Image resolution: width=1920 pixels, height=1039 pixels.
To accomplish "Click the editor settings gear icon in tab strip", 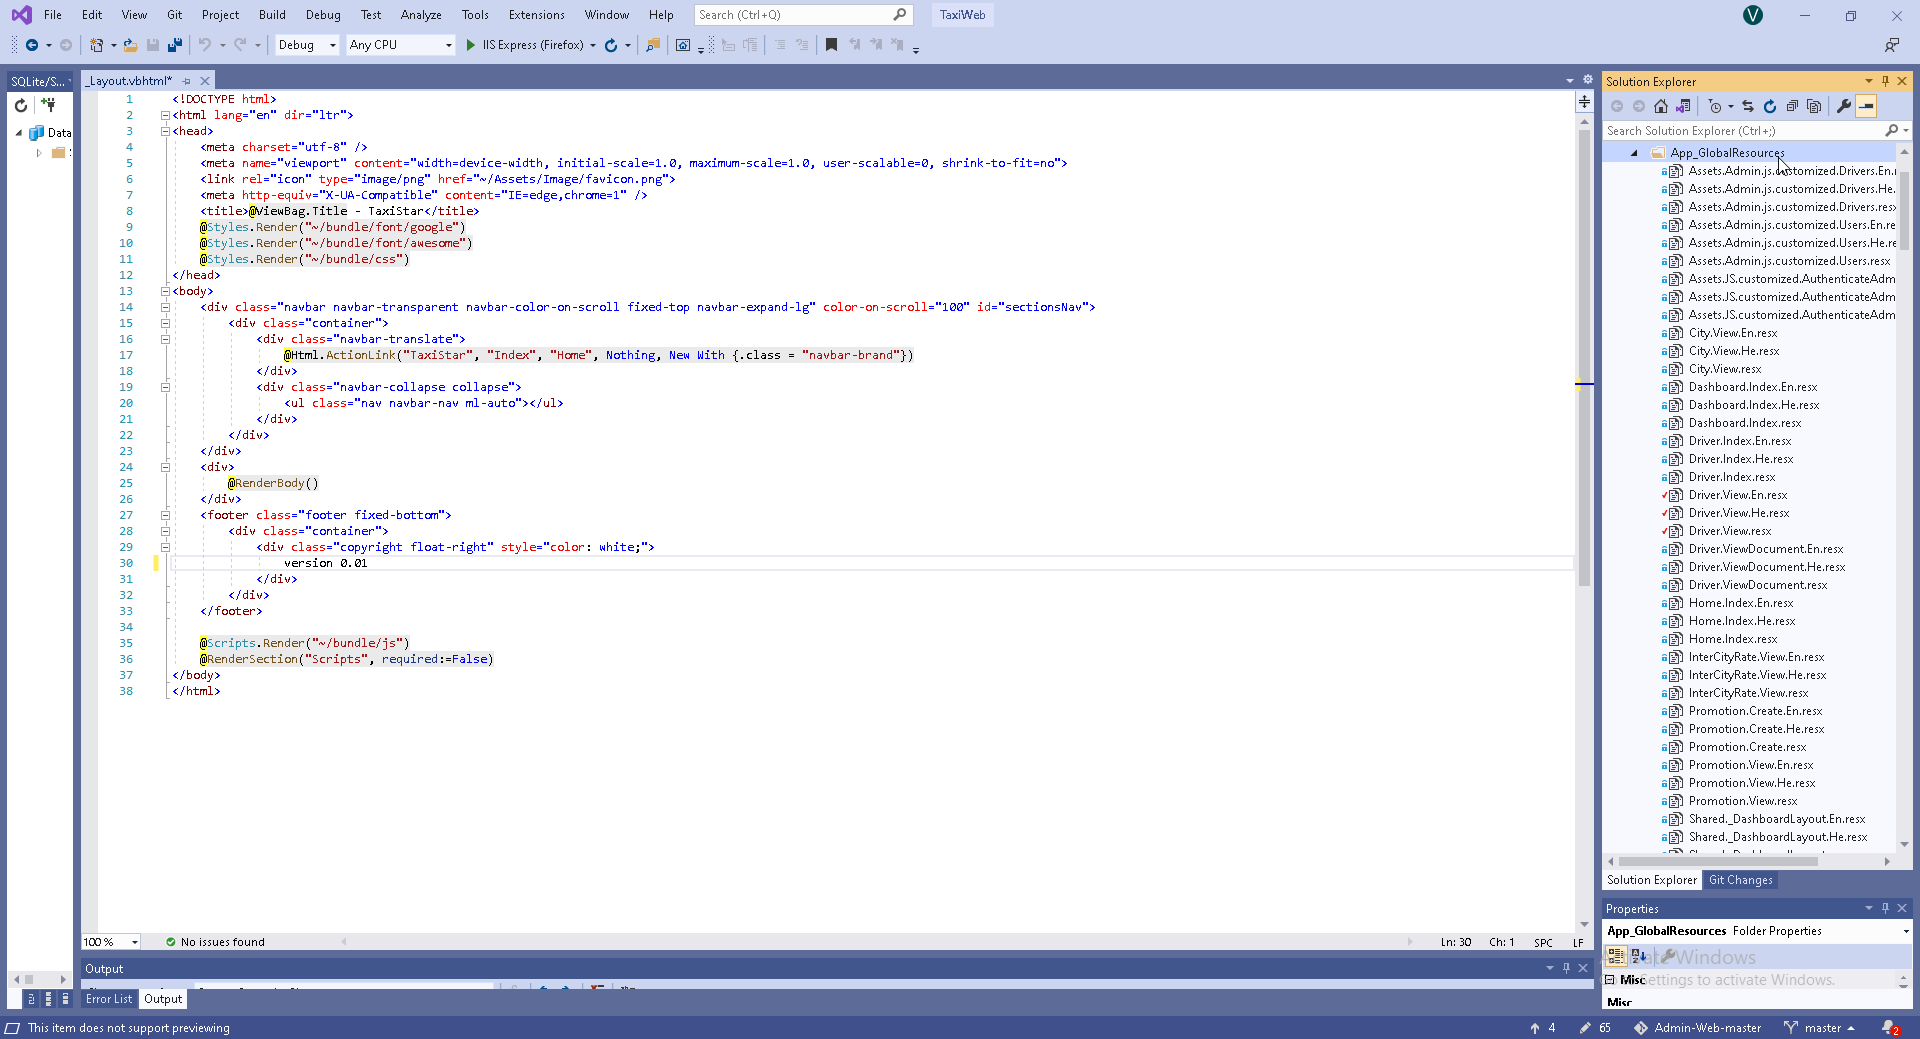I will click(x=1587, y=80).
